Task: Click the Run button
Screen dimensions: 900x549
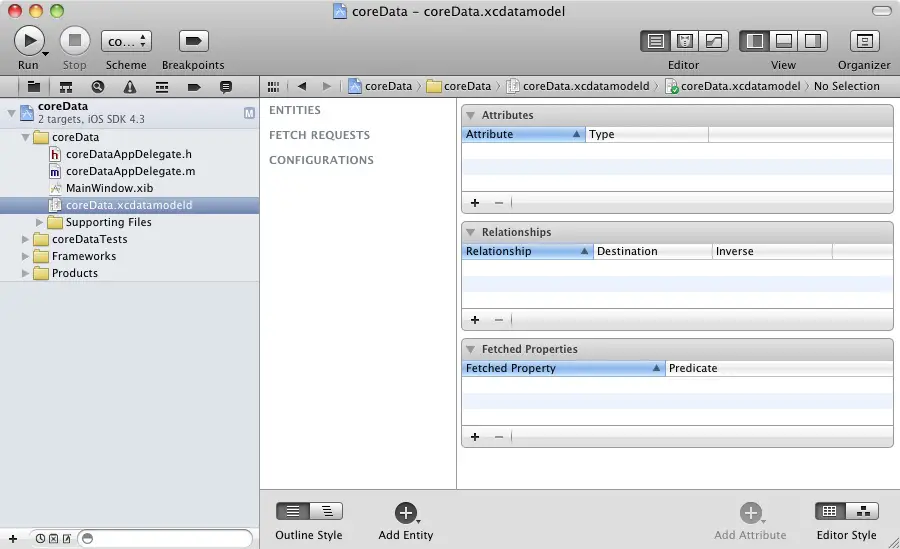Action: [x=29, y=41]
